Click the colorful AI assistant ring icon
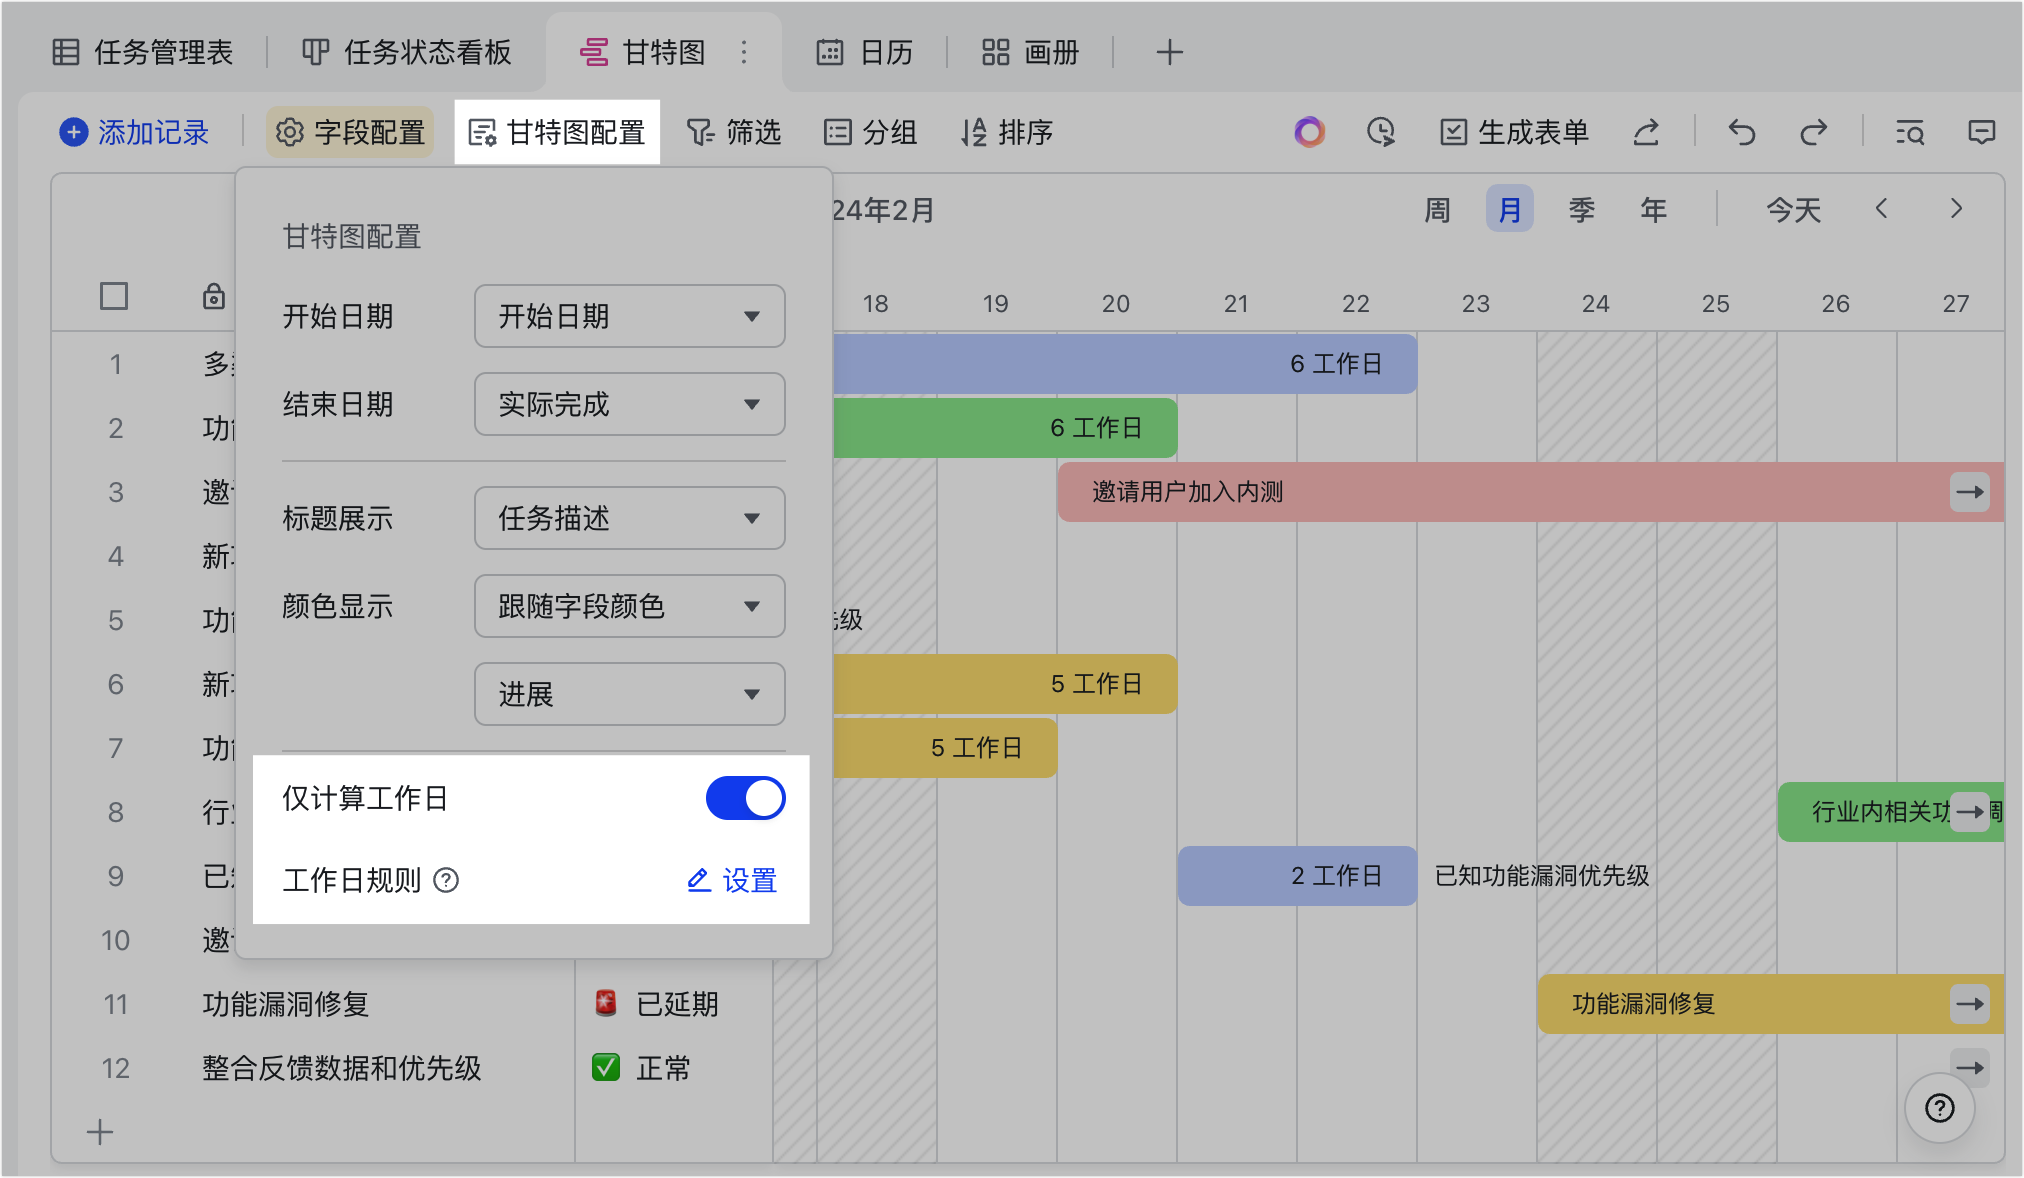Screen dimensions: 2024x1178 [x=1309, y=132]
